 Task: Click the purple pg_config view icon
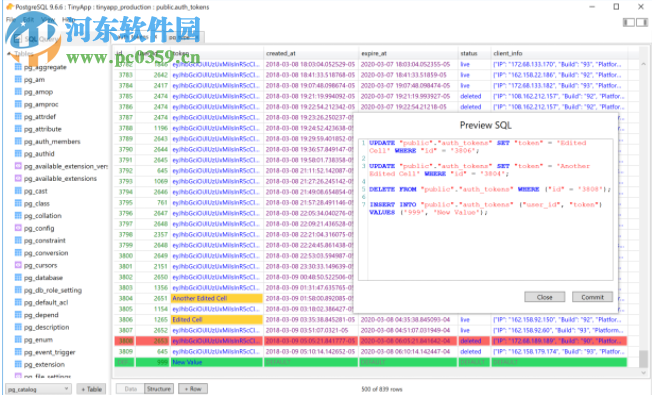point(18,228)
